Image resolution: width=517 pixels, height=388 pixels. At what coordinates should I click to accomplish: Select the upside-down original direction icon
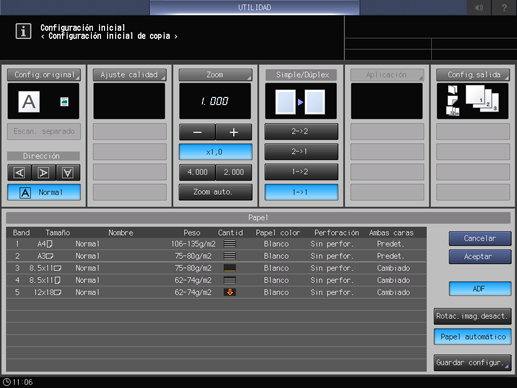pos(68,172)
